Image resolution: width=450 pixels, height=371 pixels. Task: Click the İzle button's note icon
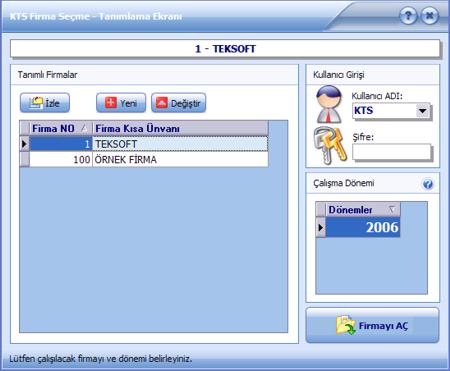(36, 103)
